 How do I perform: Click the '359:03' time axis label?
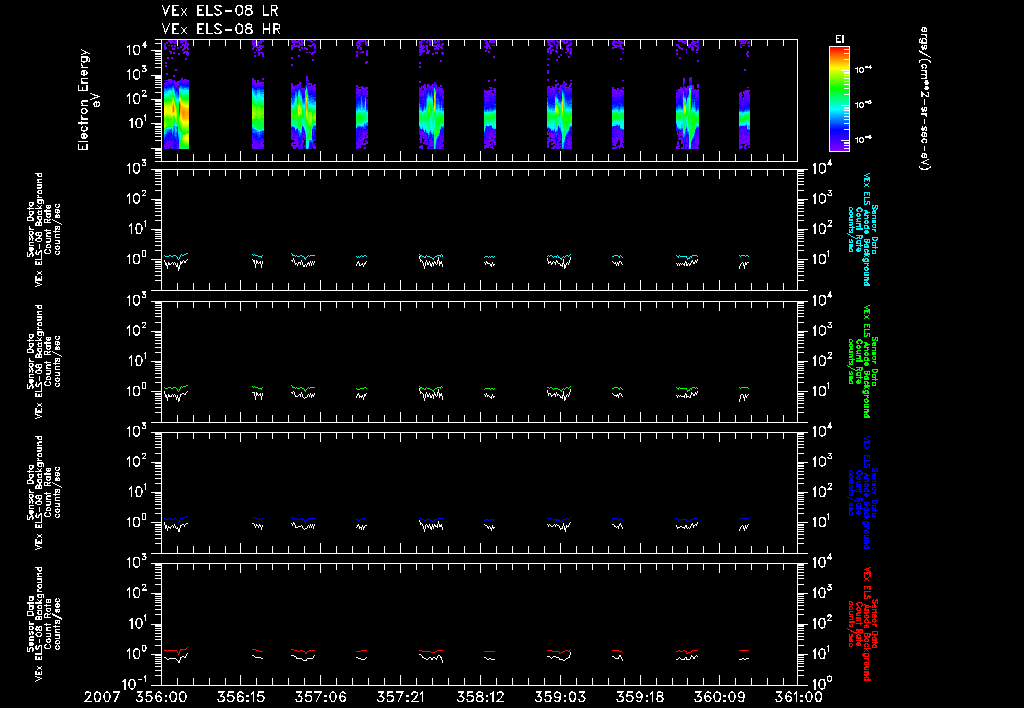560,698
